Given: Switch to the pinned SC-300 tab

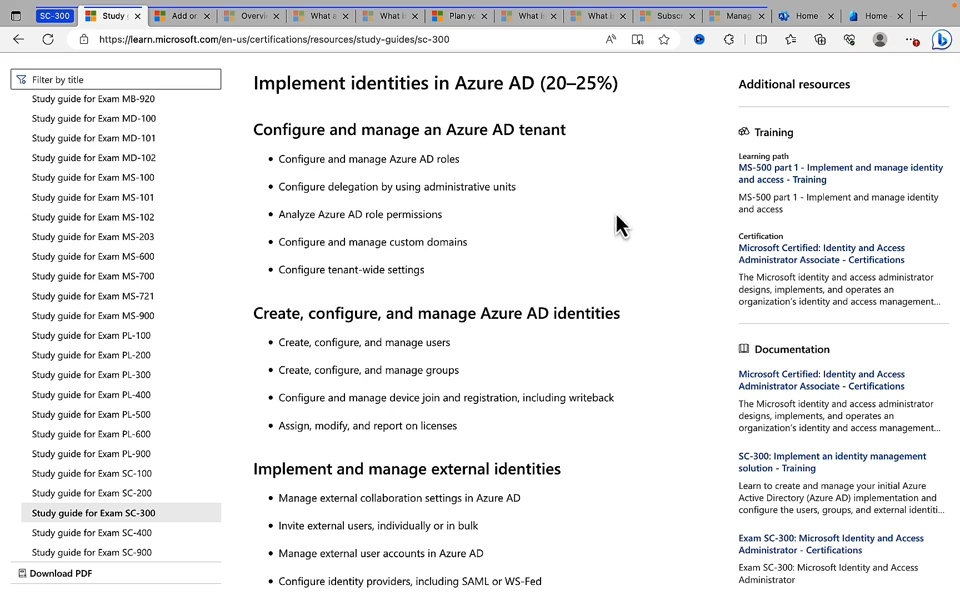Looking at the screenshot, I should [x=54, y=15].
